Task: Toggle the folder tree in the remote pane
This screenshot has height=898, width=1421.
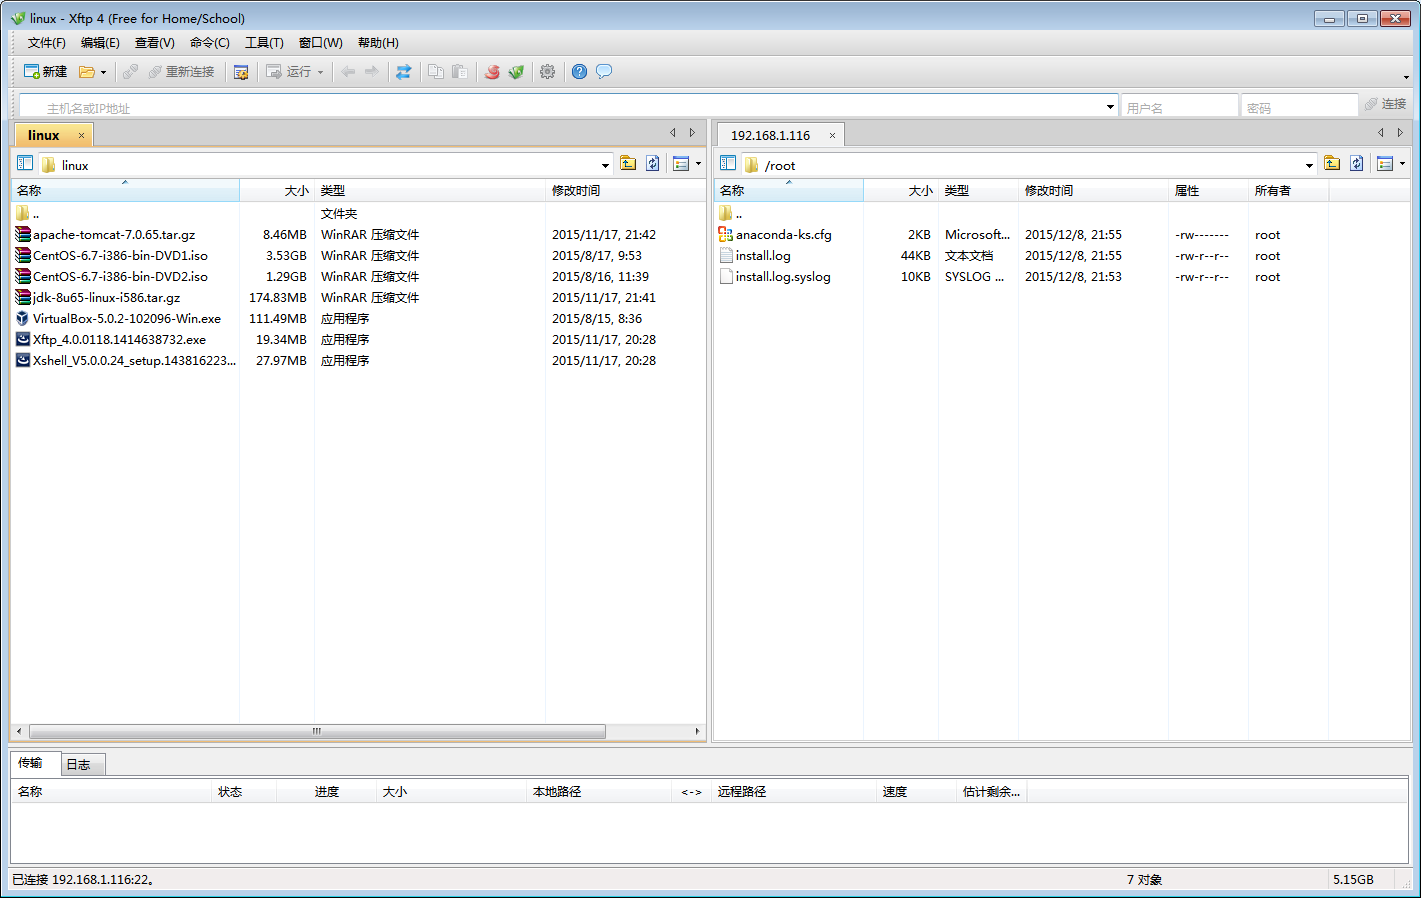Action: click(728, 164)
